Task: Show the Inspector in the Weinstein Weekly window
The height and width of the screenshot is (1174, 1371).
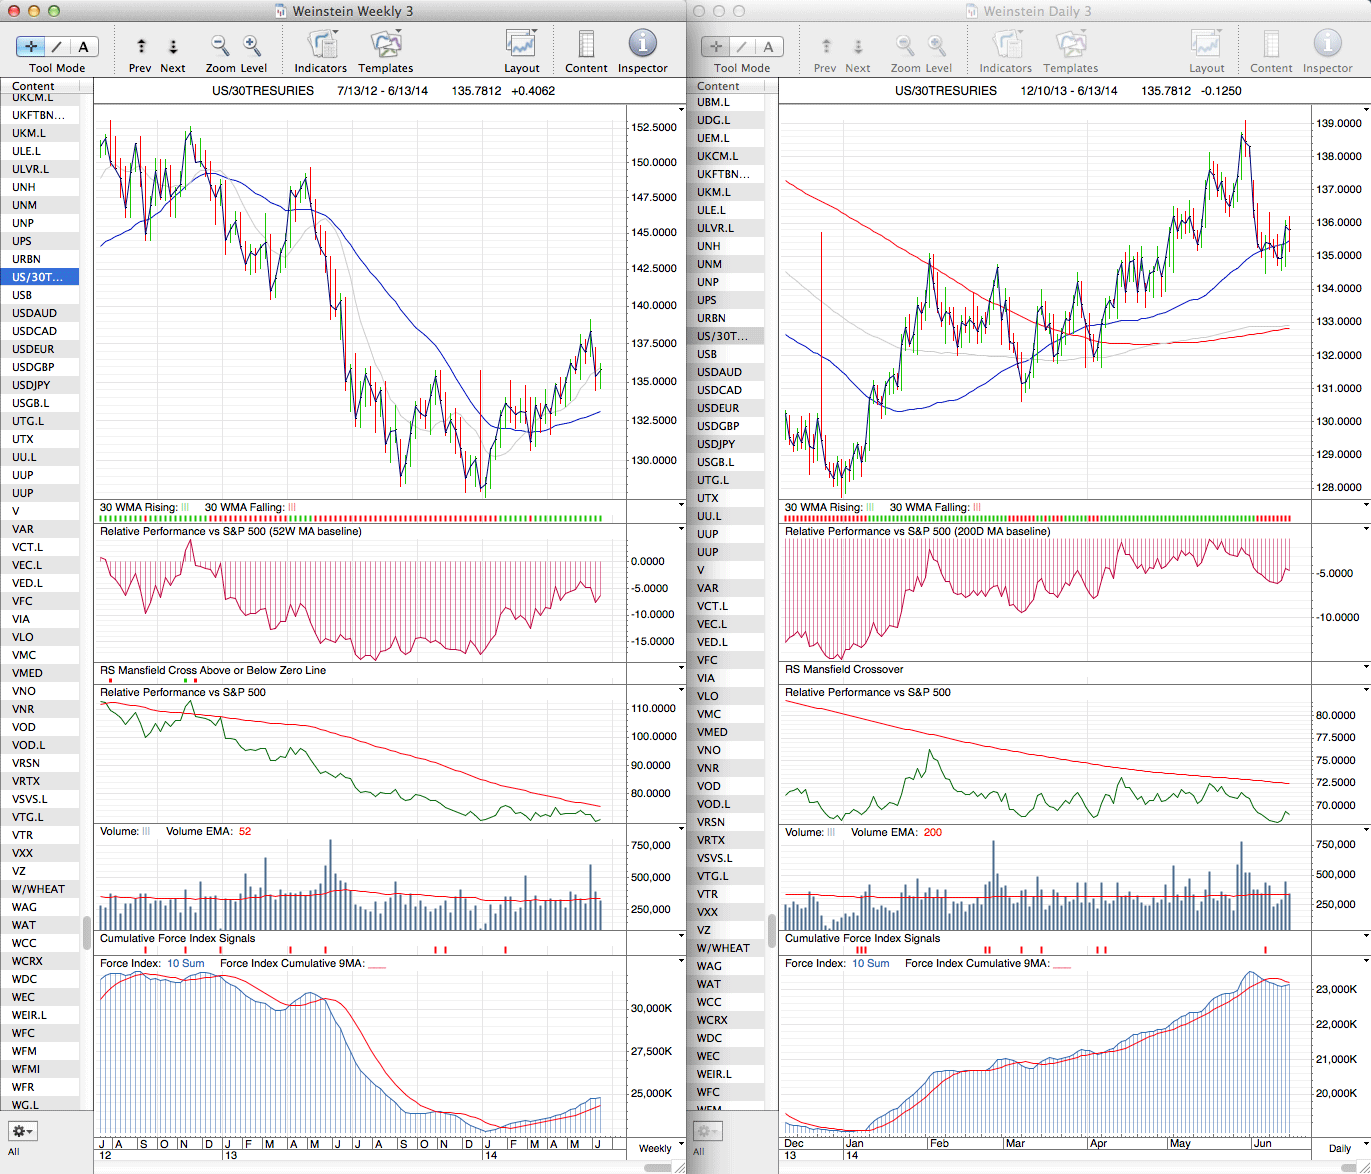Action: [642, 44]
